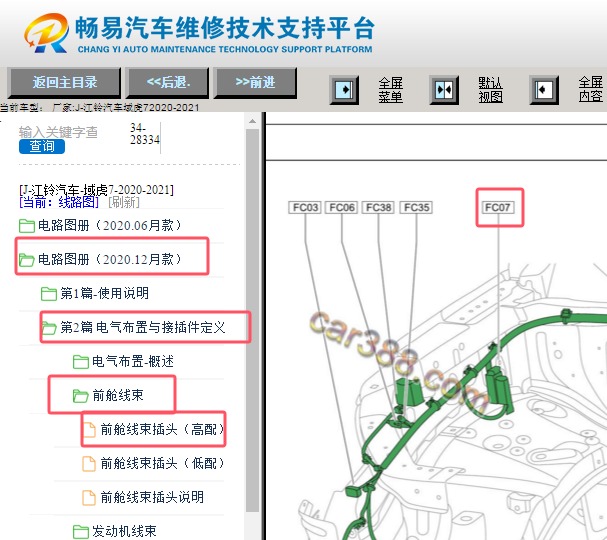Click the blue 查询 search button
This screenshot has height=540, width=607.
click(x=42, y=146)
